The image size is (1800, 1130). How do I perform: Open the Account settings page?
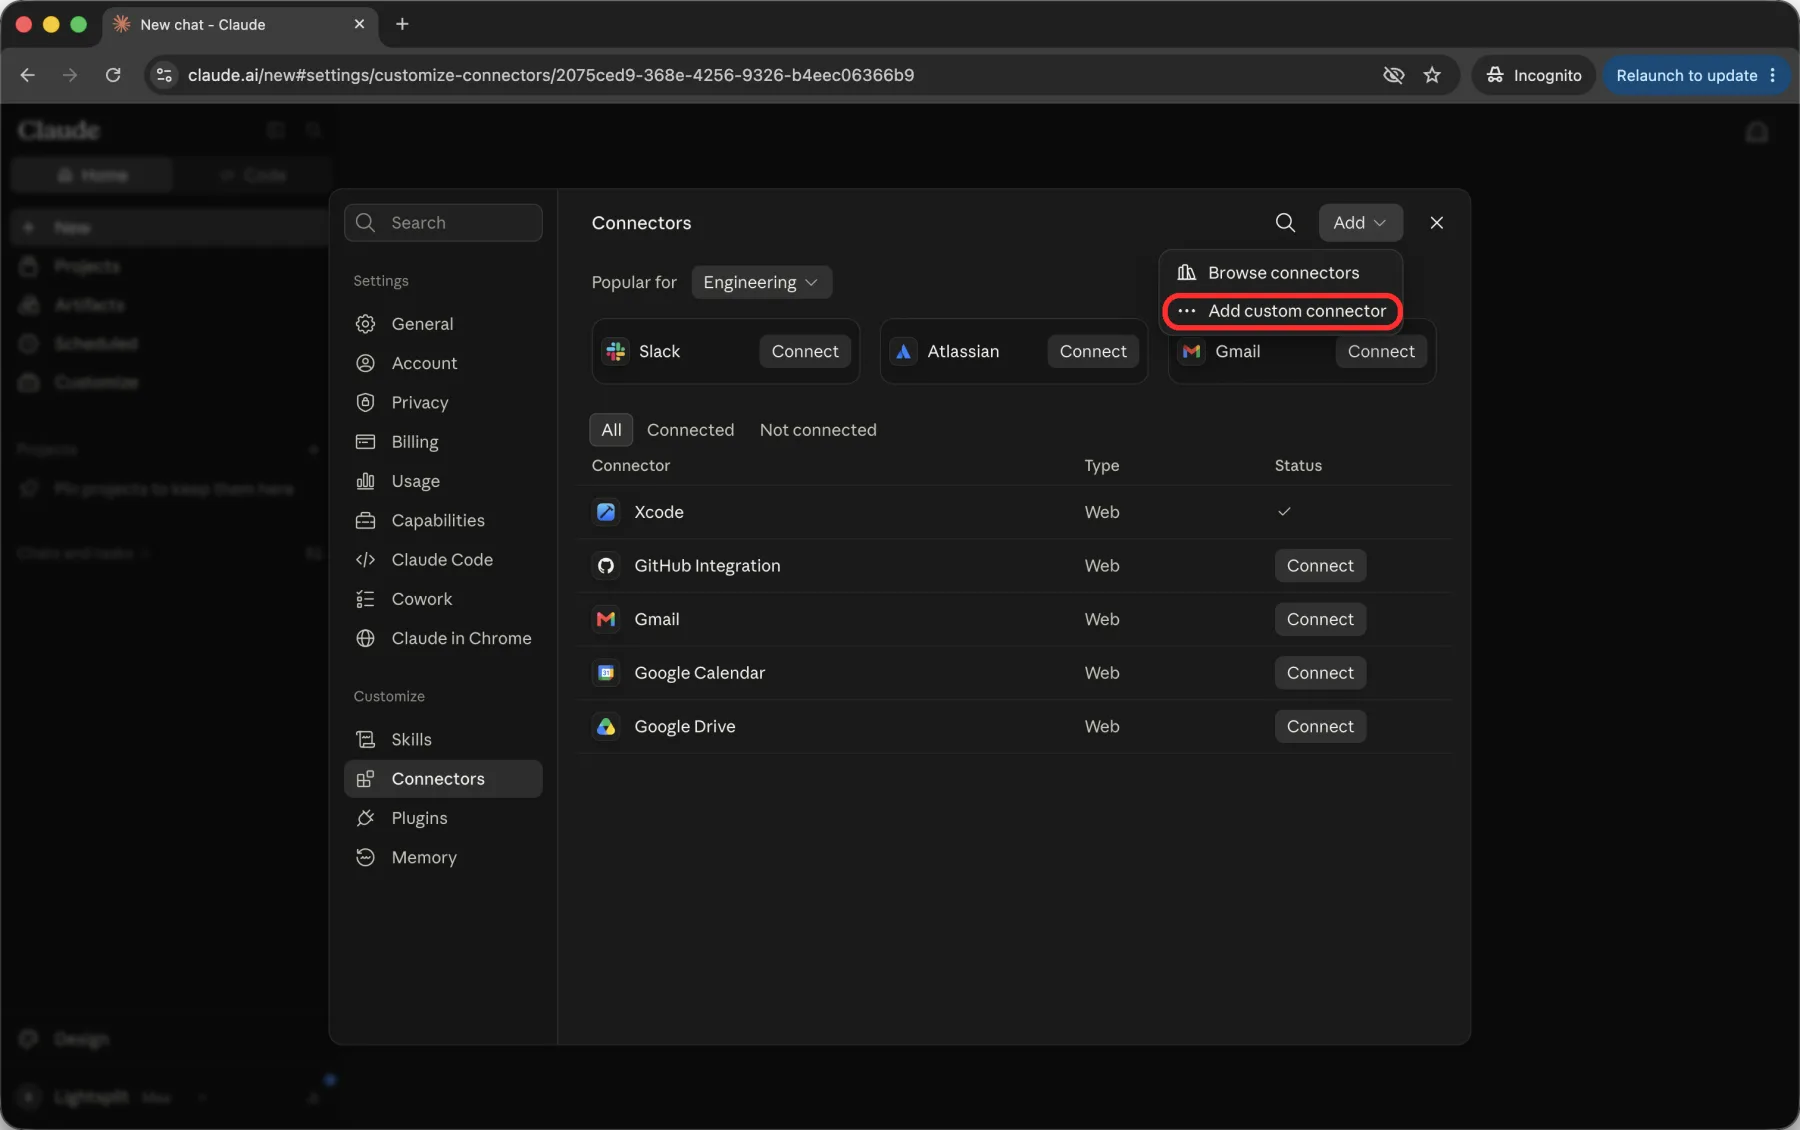[443, 363]
